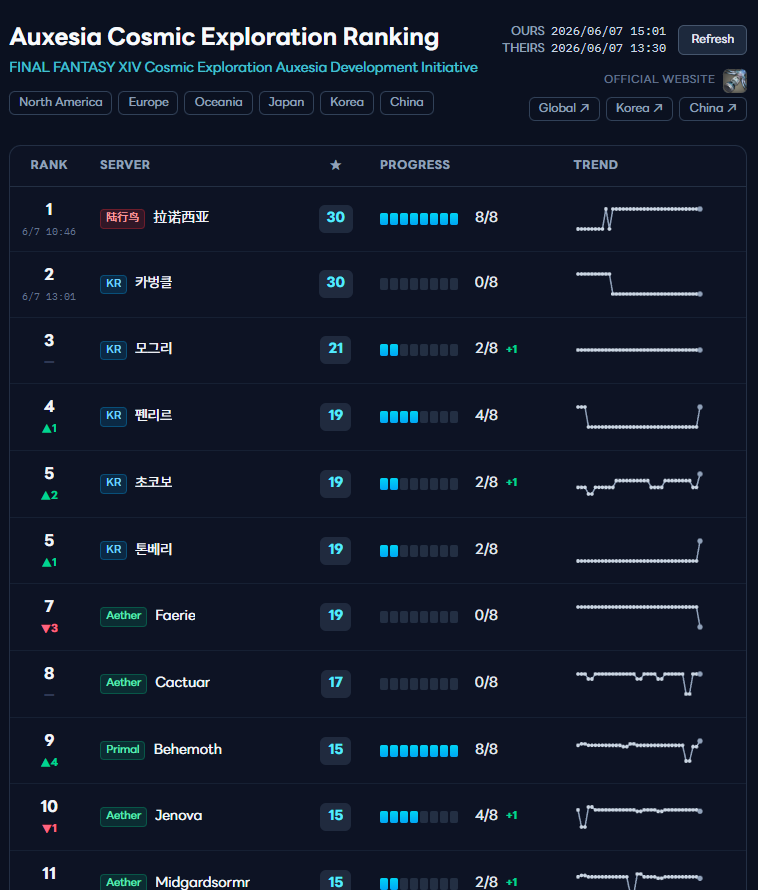Click the trend sparkline for Behemoth
Image resolution: width=758 pixels, height=890 pixels.
coord(639,750)
